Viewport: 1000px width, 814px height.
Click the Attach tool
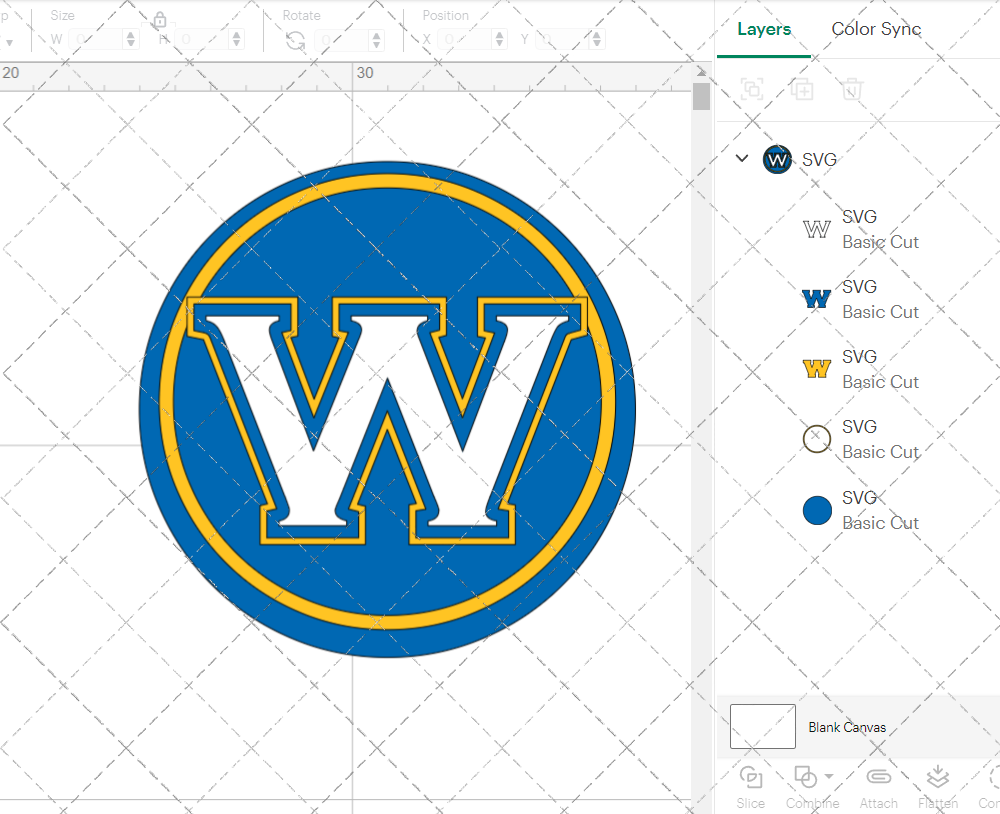tap(878, 787)
